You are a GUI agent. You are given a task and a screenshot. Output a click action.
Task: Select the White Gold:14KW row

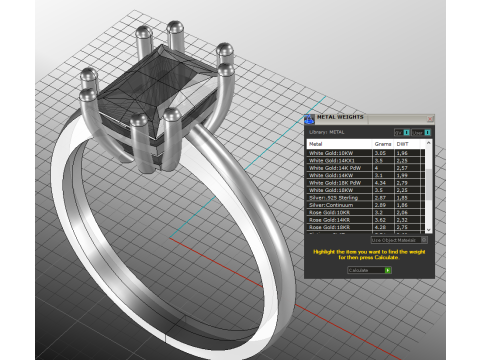(366, 175)
